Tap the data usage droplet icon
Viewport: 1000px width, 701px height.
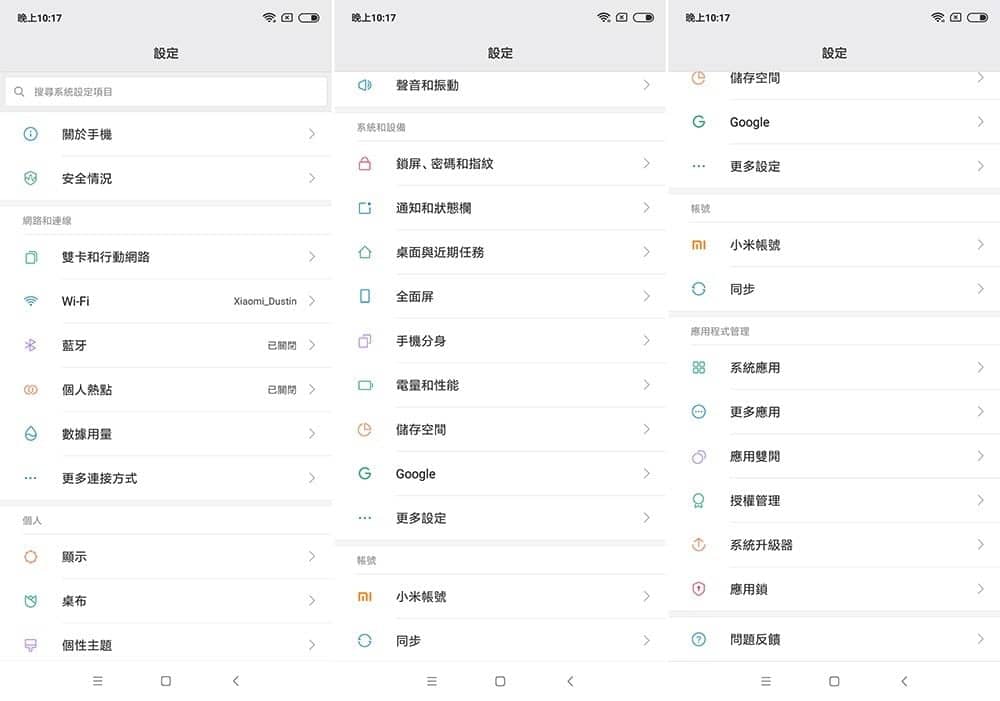[x=31, y=434]
